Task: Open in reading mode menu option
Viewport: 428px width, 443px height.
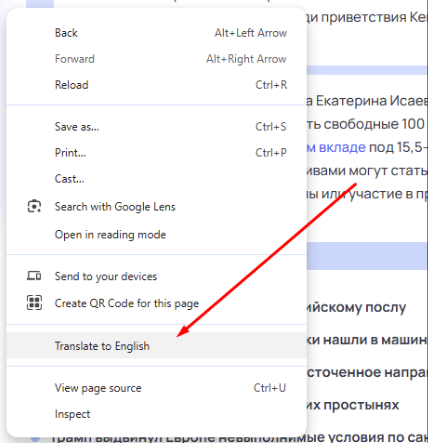Action: coord(156,235)
